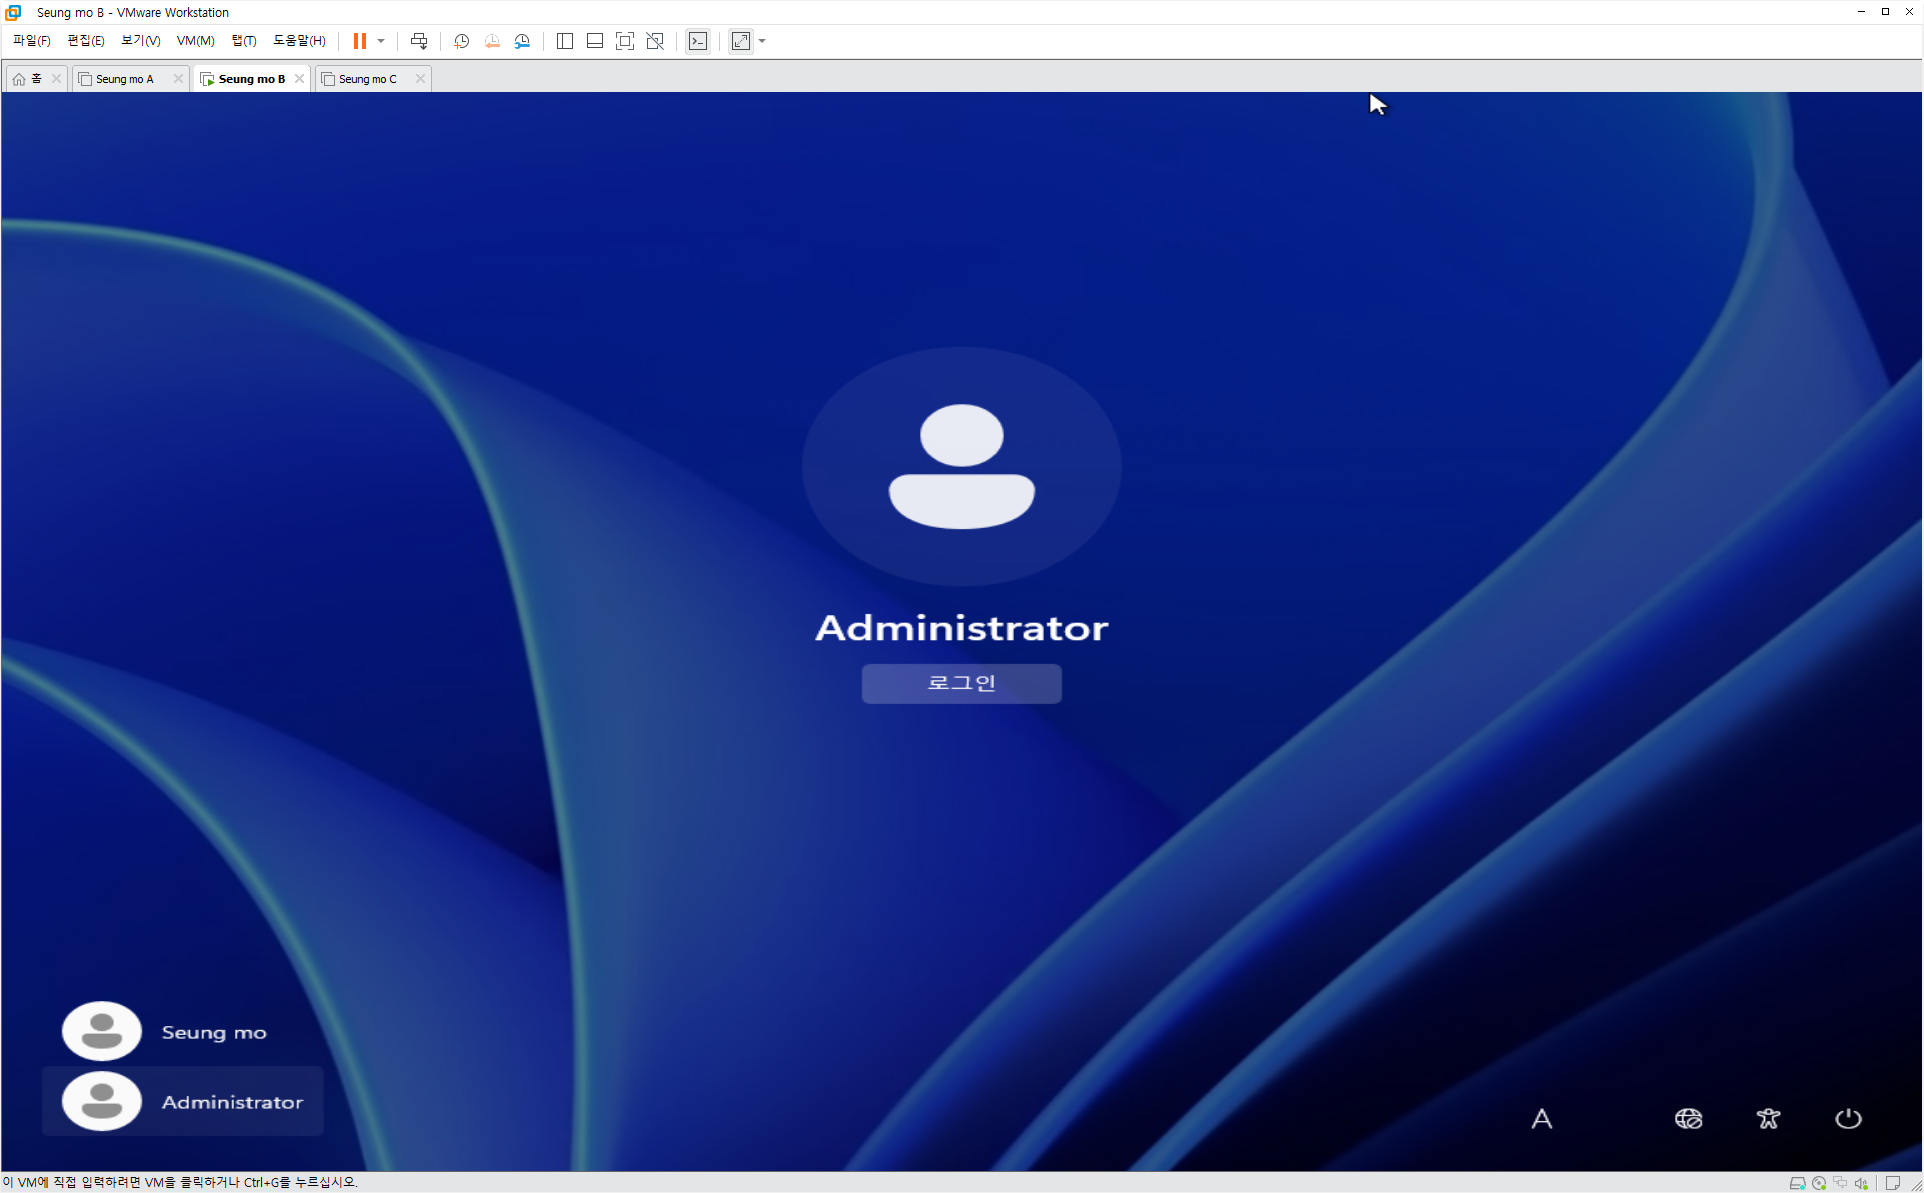Click the VMware Workstation title bar logo
The width and height of the screenshot is (1924, 1193).
(x=13, y=12)
